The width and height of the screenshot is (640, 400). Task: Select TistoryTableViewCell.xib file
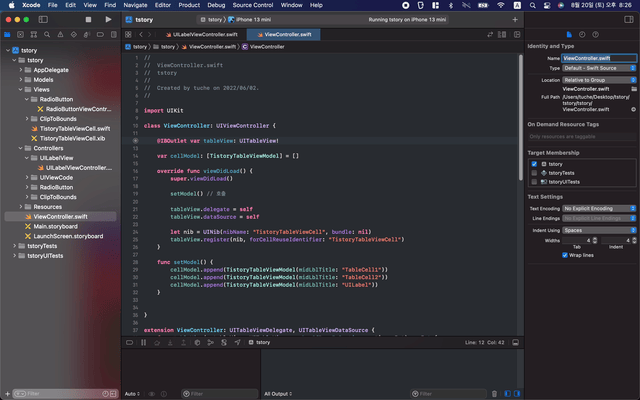(x=72, y=138)
